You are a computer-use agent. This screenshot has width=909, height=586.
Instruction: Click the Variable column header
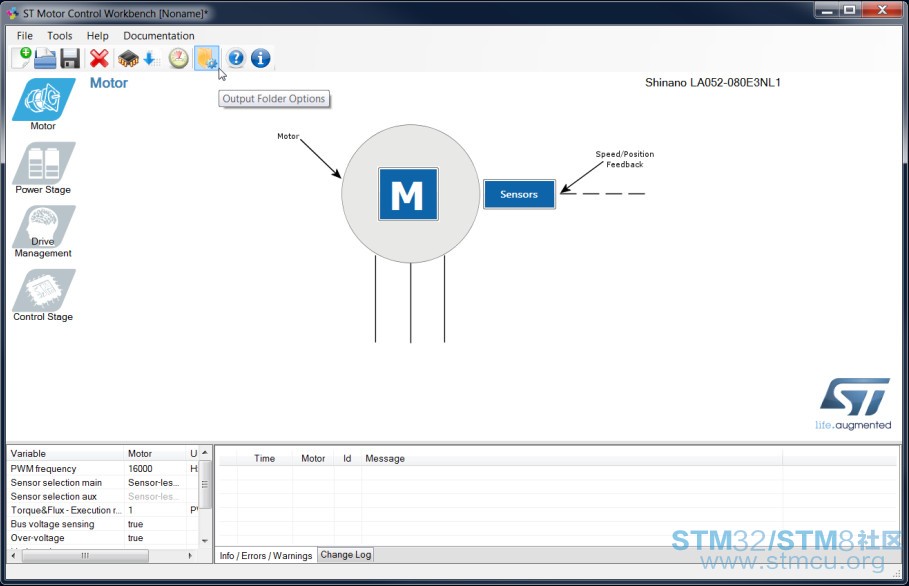click(66, 453)
